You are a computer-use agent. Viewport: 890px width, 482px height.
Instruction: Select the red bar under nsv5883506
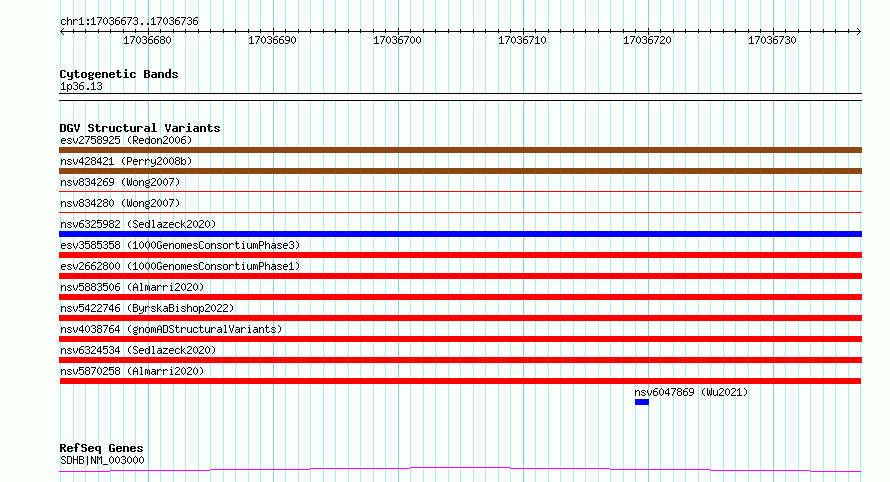click(460, 297)
